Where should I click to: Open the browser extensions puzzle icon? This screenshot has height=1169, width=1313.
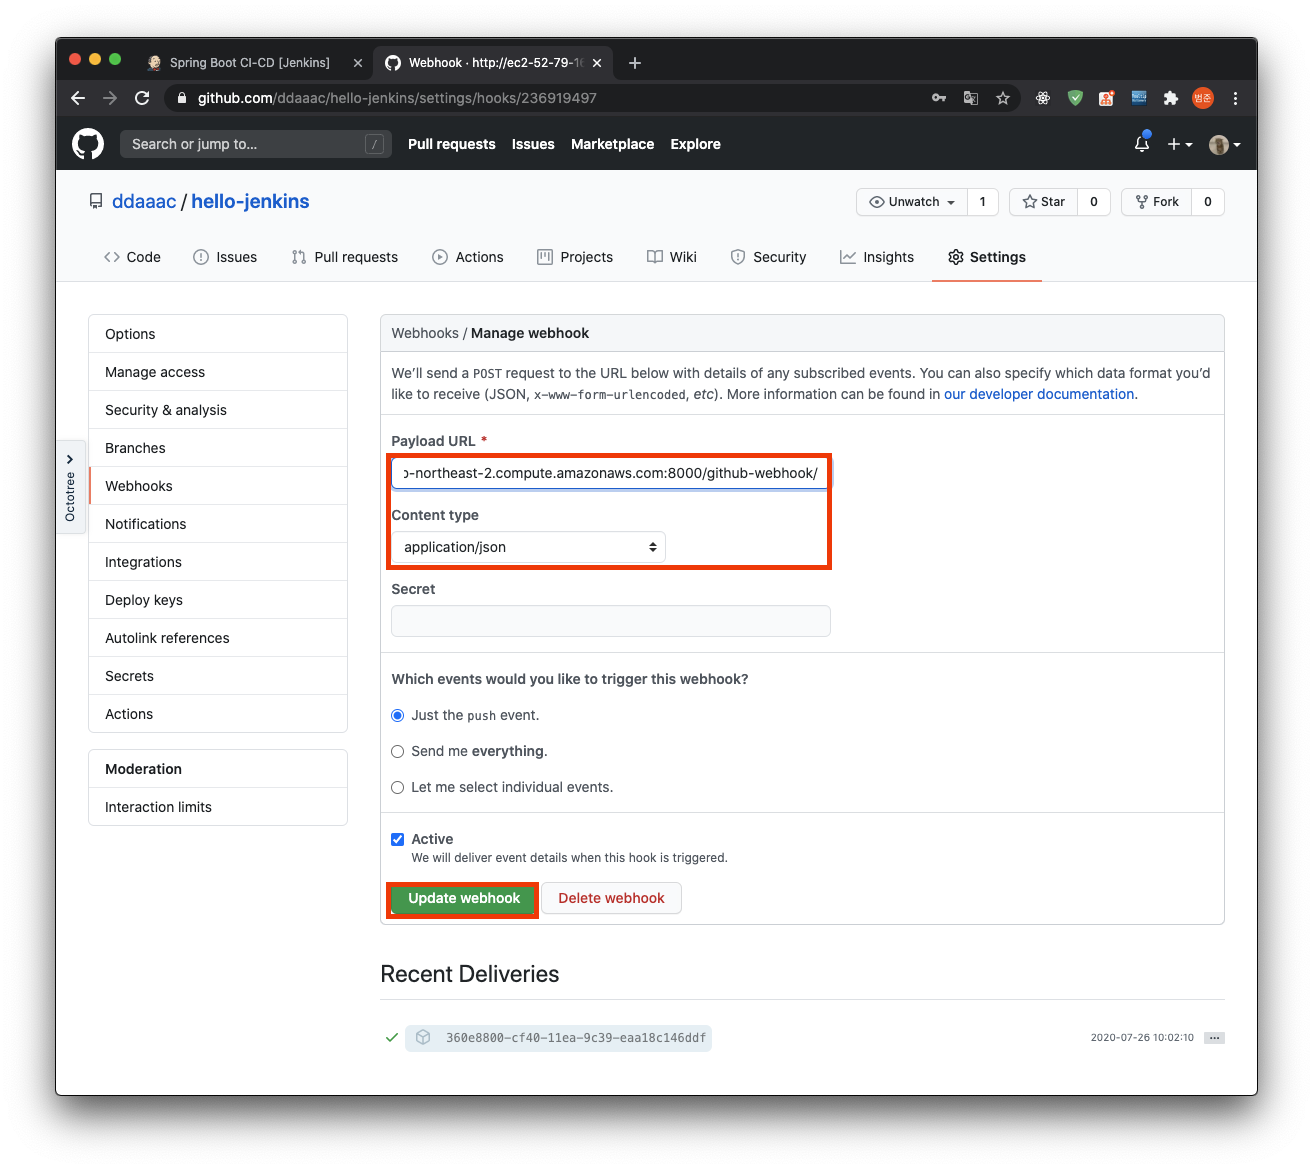(x=1171, y=98)
